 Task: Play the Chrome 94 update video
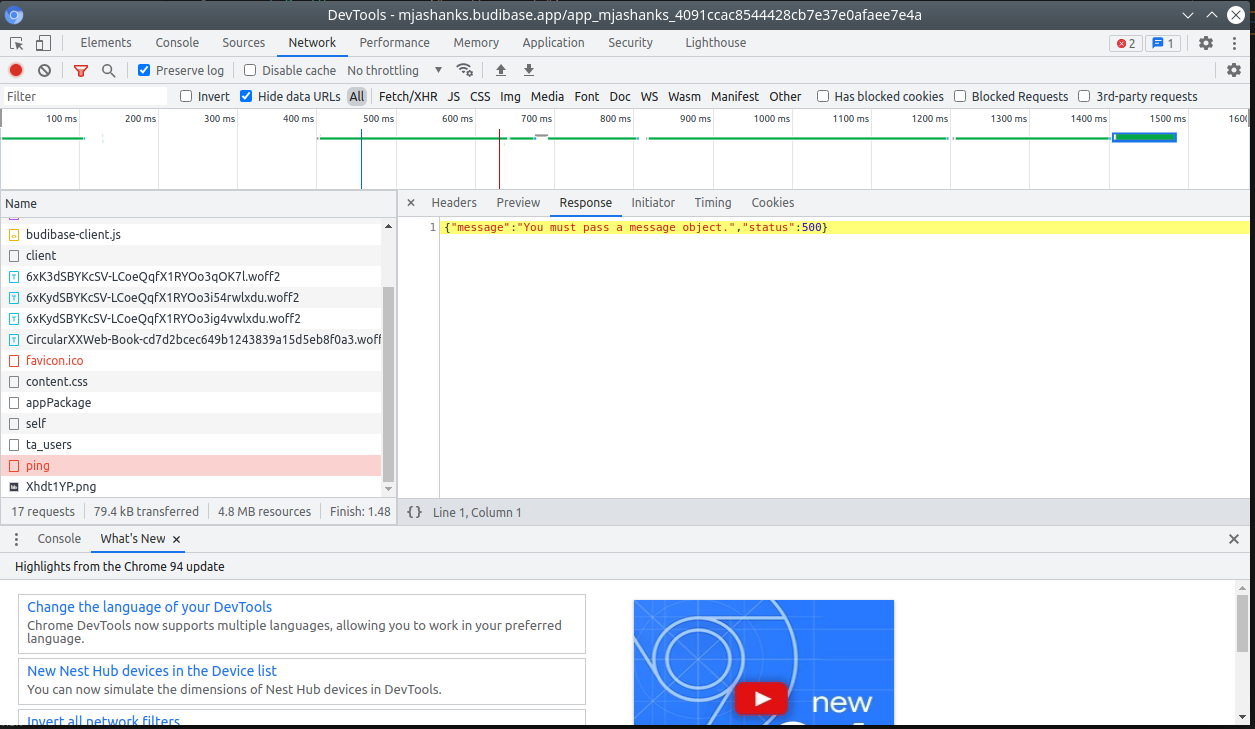(x=763, y=696)
